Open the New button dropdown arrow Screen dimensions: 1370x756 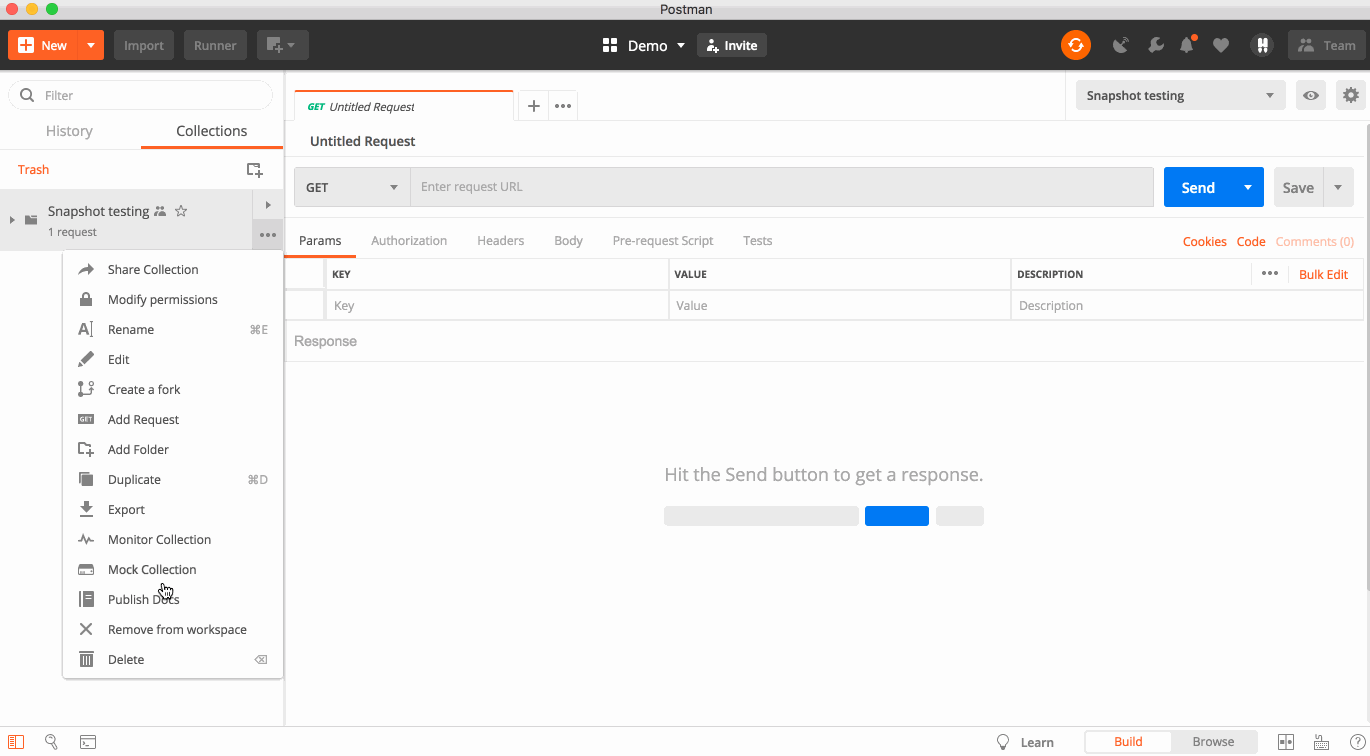point(91,45)
